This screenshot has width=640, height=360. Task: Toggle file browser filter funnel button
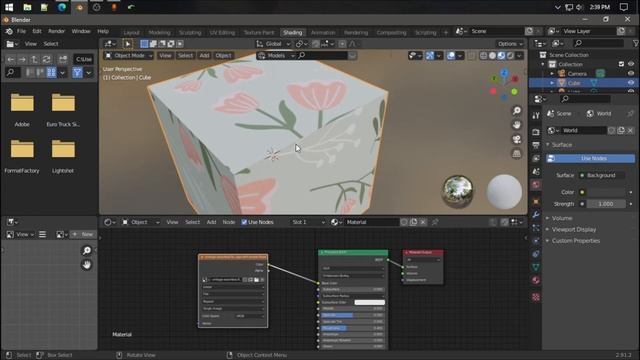pos(77,73)
